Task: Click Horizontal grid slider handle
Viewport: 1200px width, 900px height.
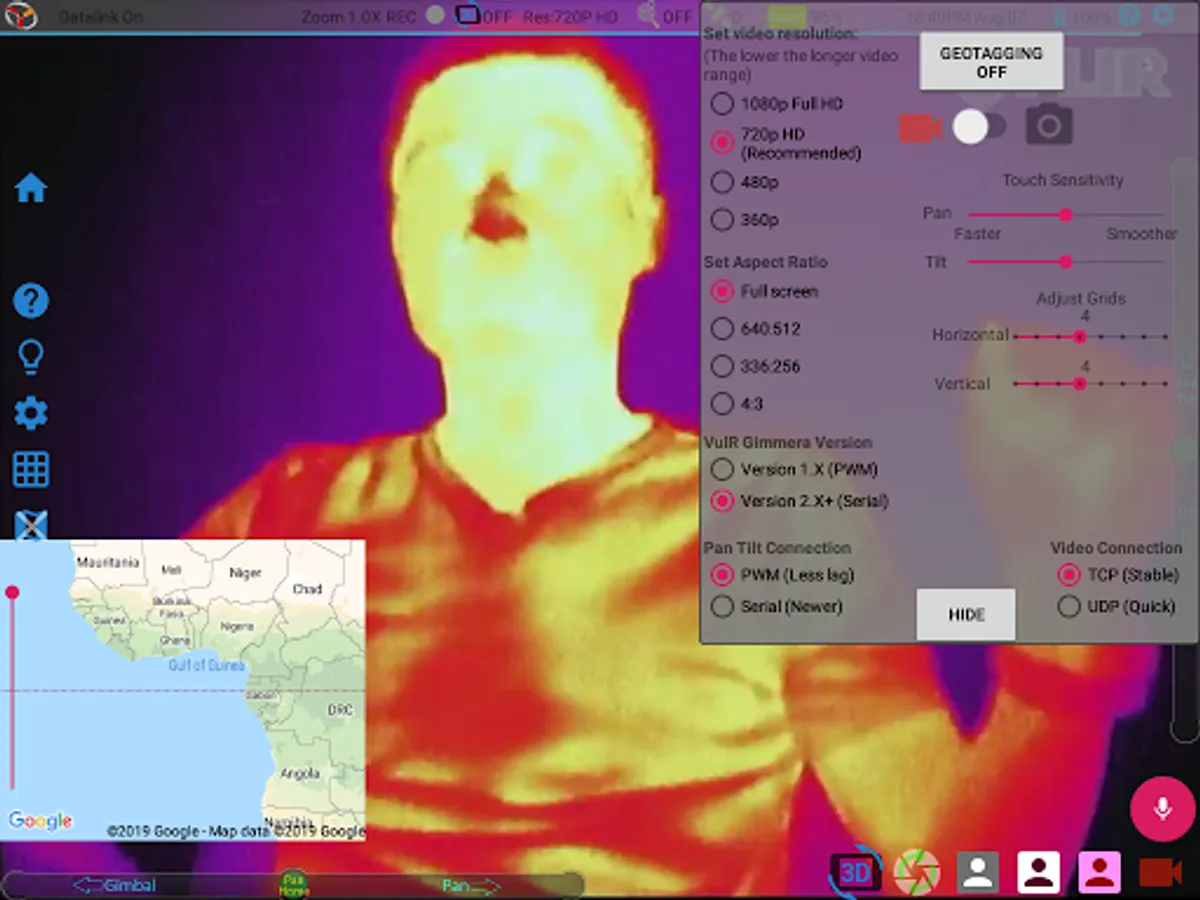Action: point(1080,337)
